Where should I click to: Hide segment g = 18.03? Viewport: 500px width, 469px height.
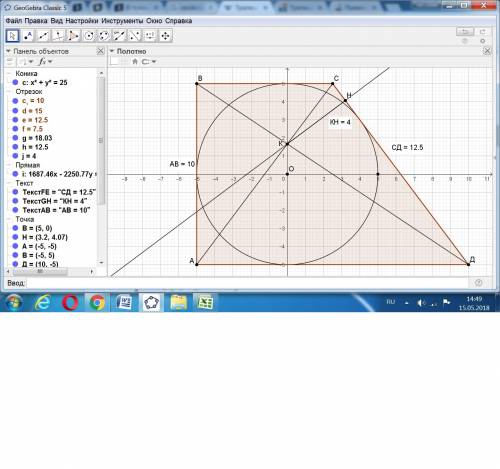click(15, 138)
